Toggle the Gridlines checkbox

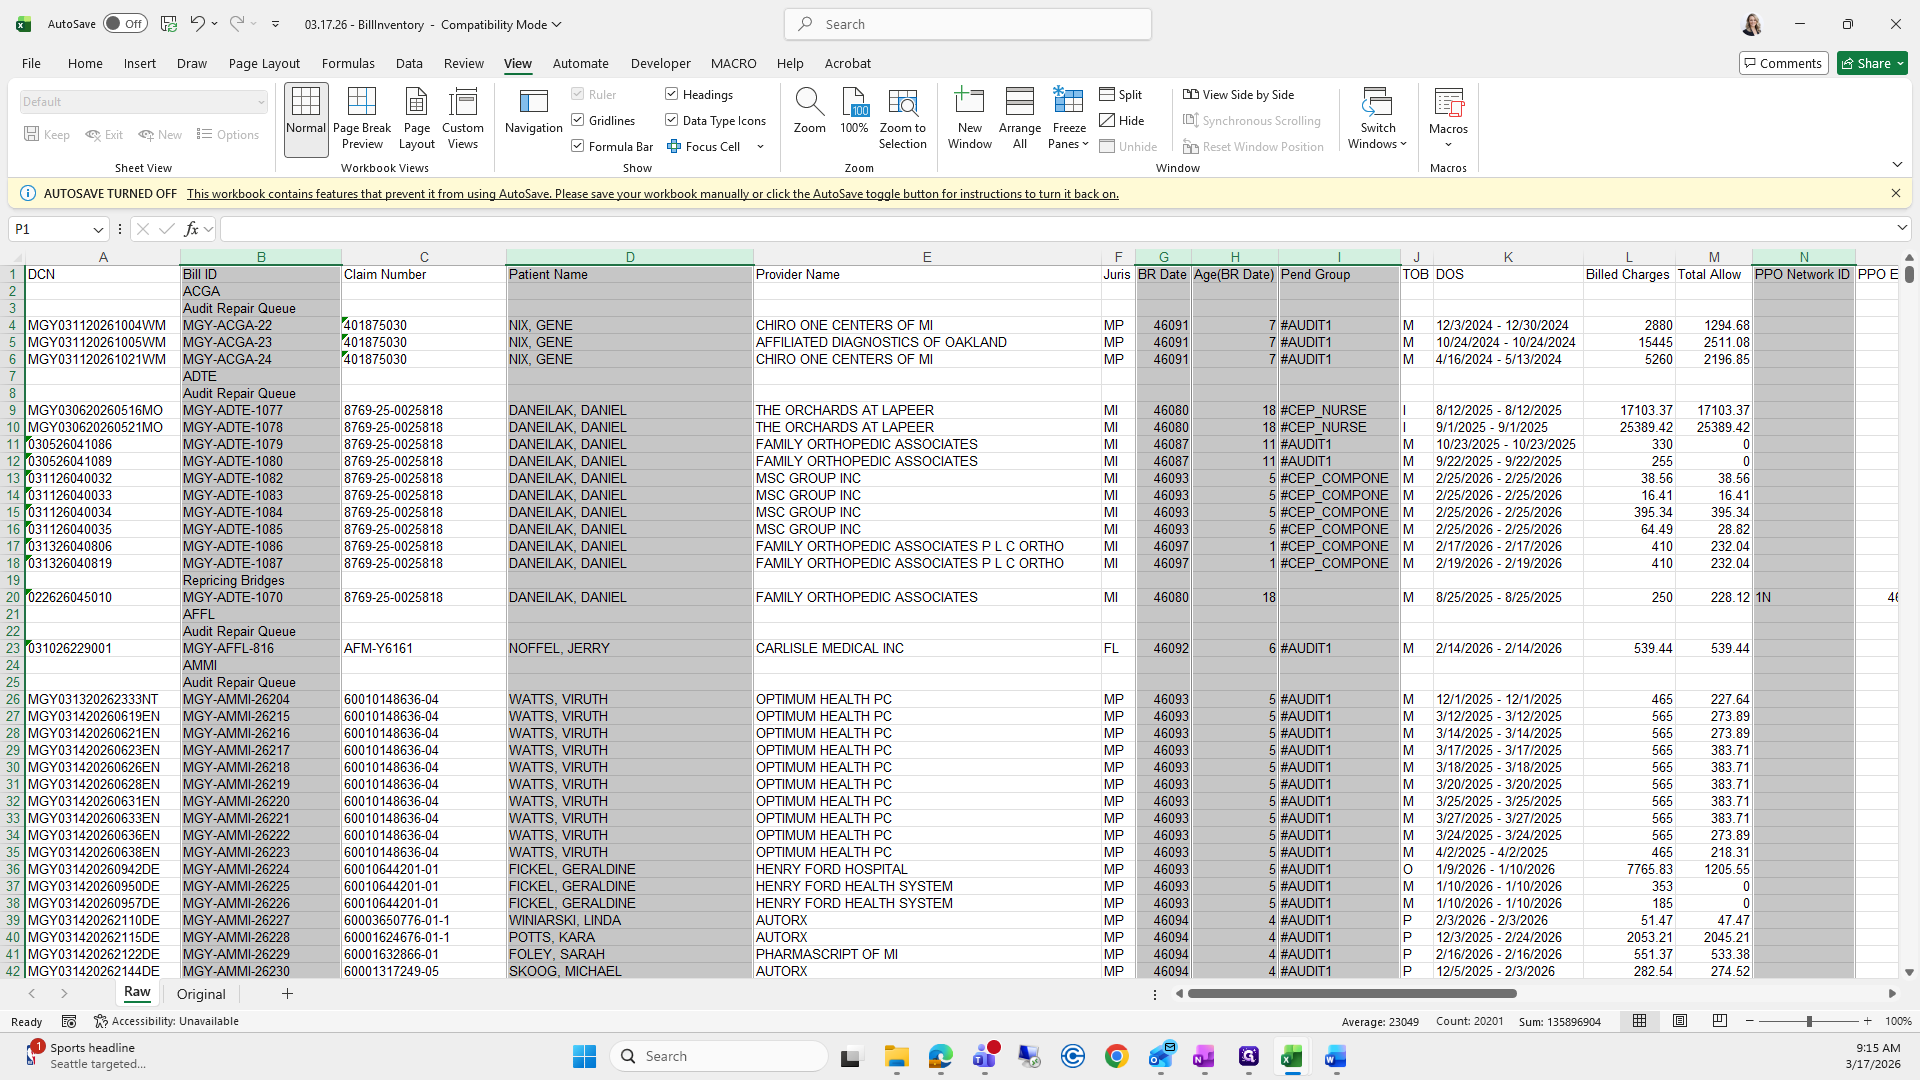578,120
